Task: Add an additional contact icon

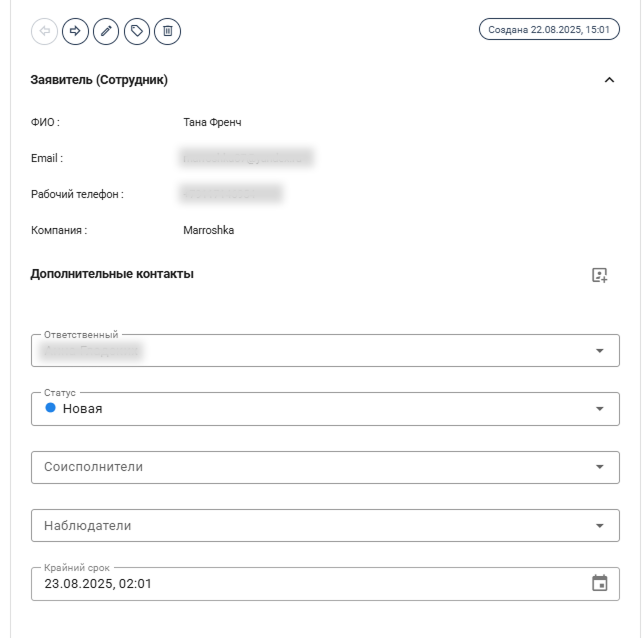Action: [600, 275]
